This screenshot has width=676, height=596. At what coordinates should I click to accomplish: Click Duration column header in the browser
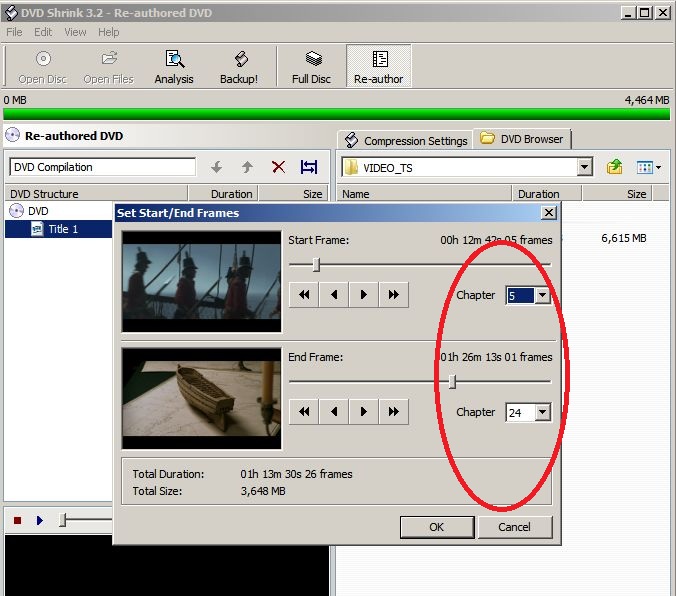point(547,194)
